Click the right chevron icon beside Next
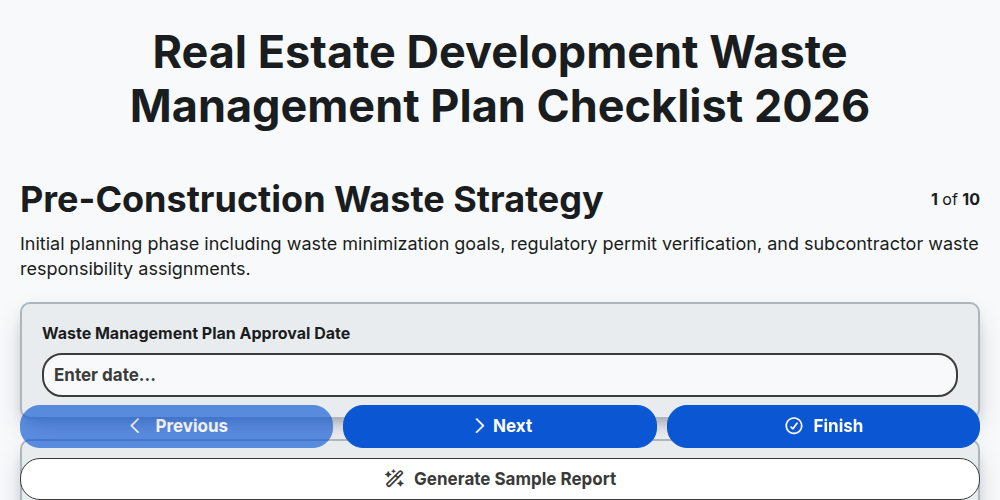Viewport: 1000px width, 500px height. tap(480, 426)
